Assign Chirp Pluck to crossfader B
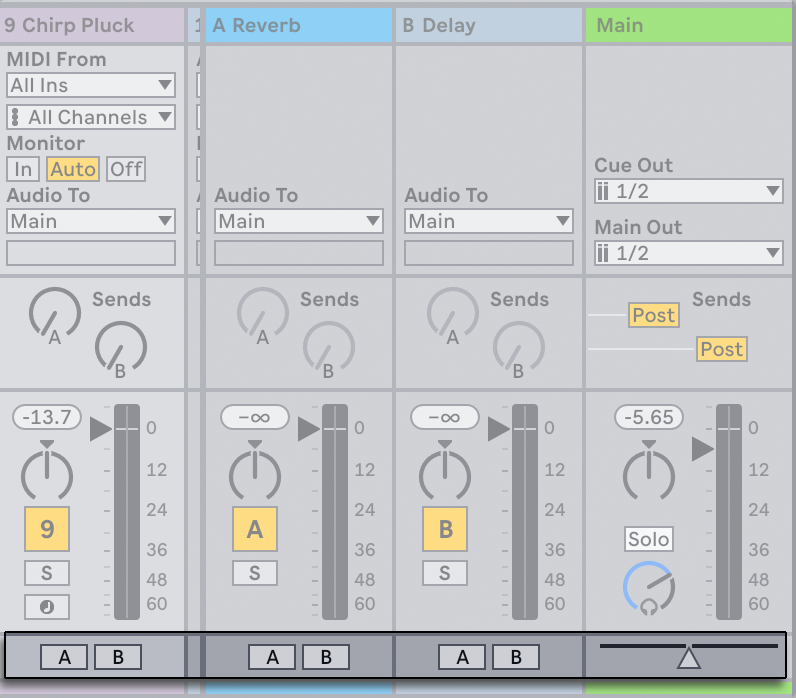 click(x=118, y=657)
